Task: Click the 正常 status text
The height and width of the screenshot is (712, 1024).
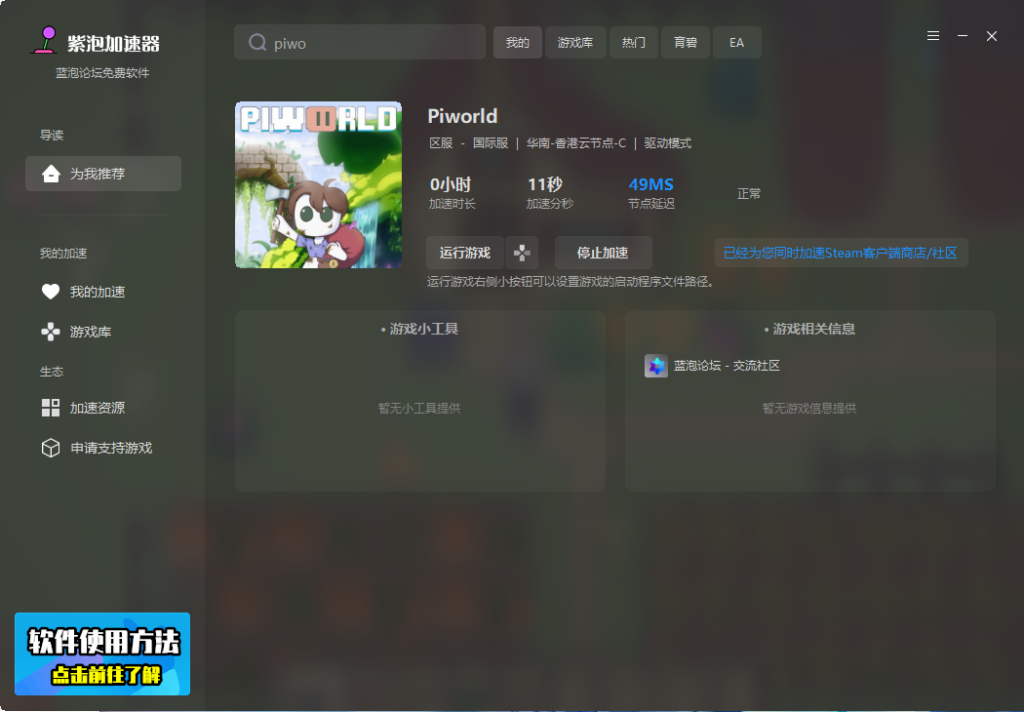Action: [x=749, y=194]
